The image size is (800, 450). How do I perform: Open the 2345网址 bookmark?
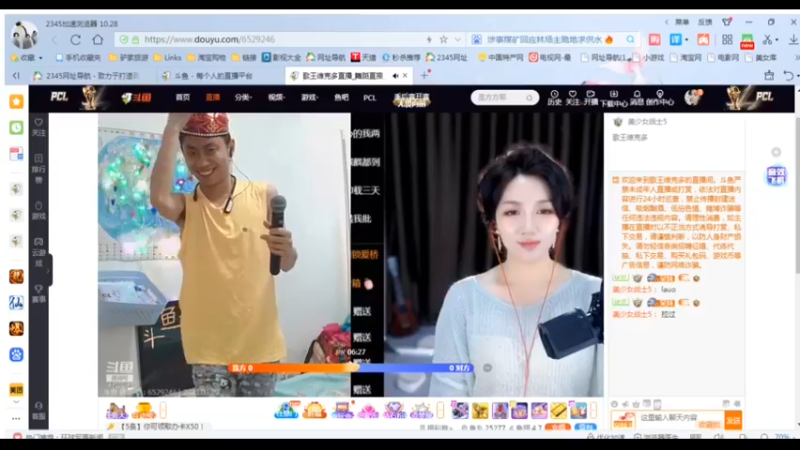tap(446, 58)
